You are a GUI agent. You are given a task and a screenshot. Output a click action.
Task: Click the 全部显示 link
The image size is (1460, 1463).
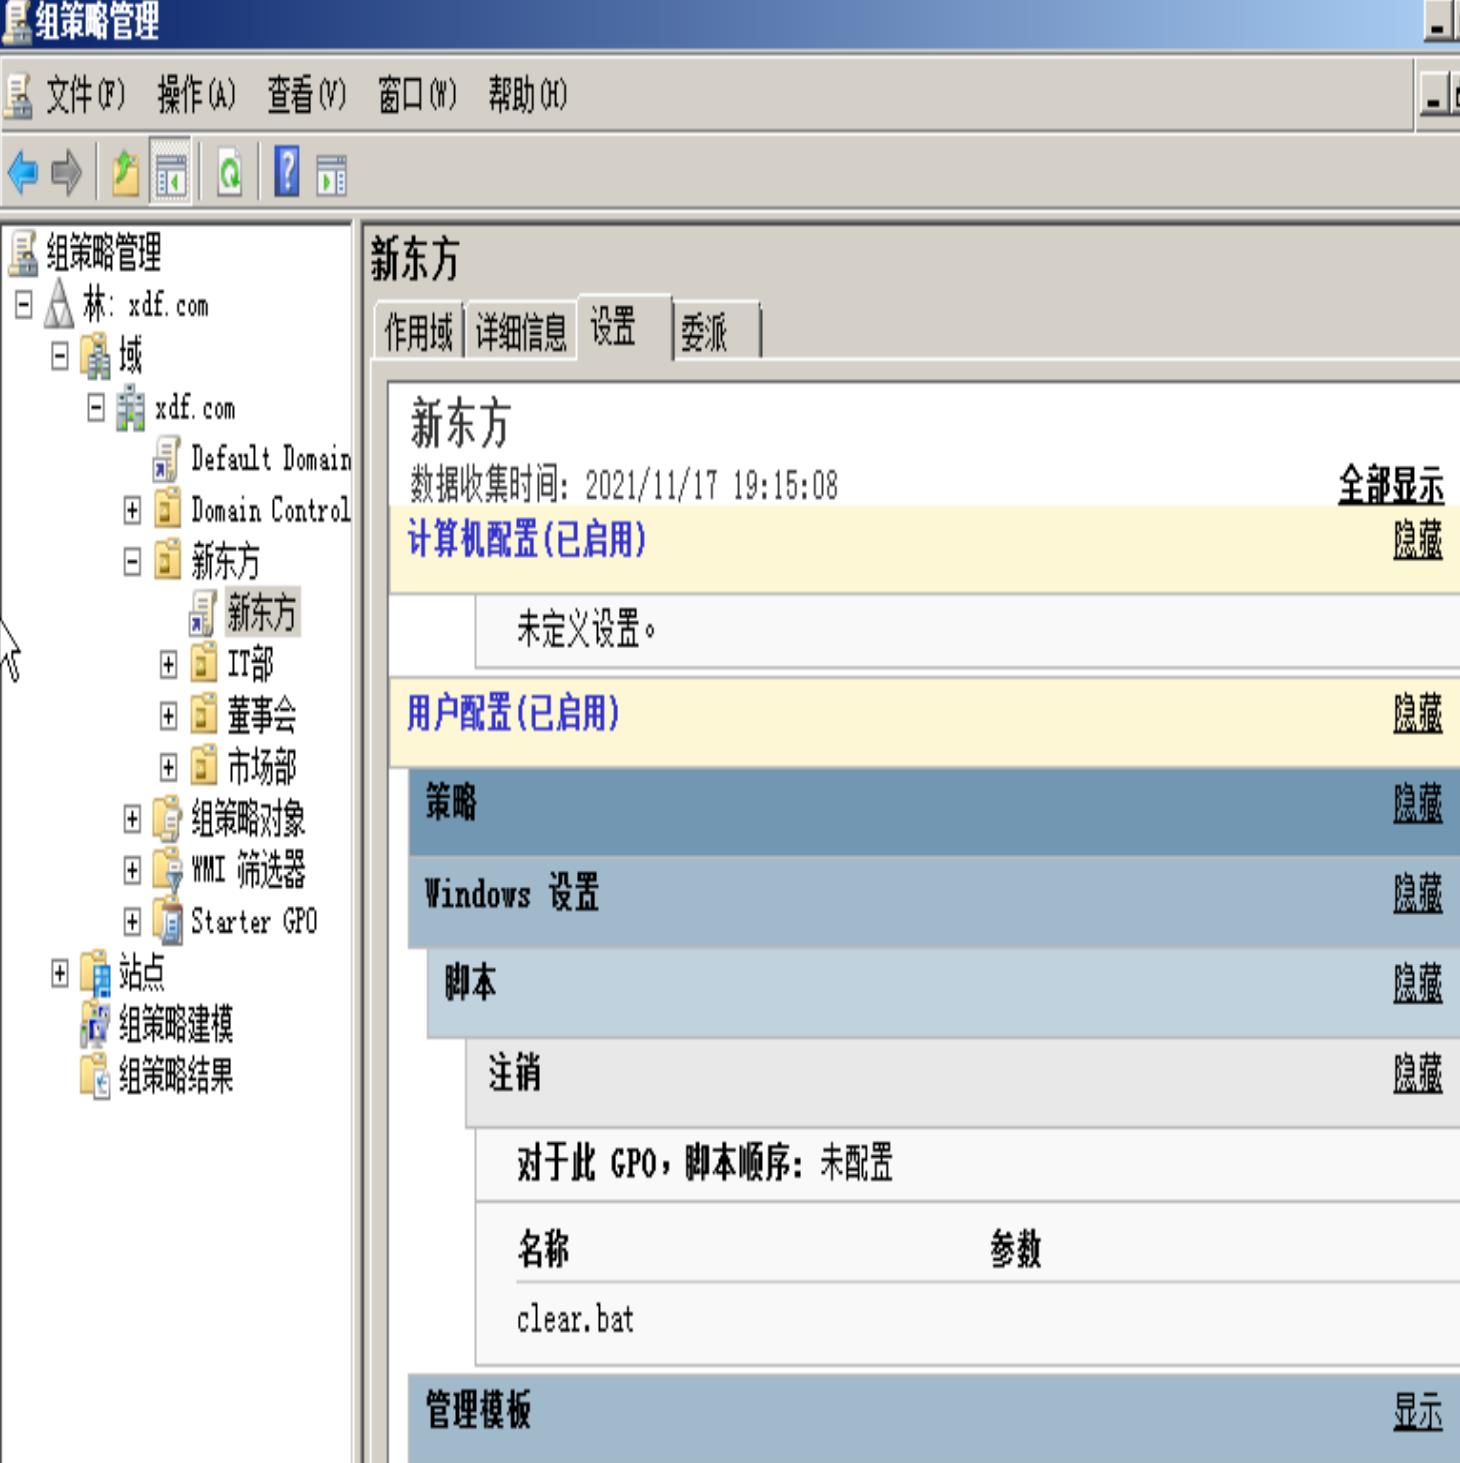tap(1391, 486)
